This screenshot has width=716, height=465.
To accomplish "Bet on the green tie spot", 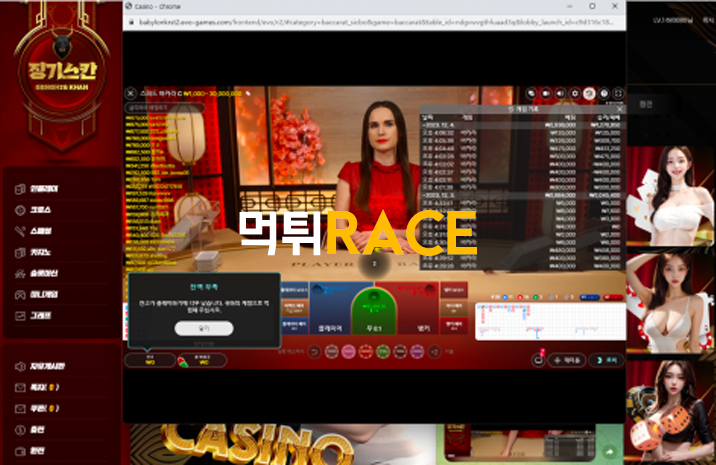I will tap(374, 313).
